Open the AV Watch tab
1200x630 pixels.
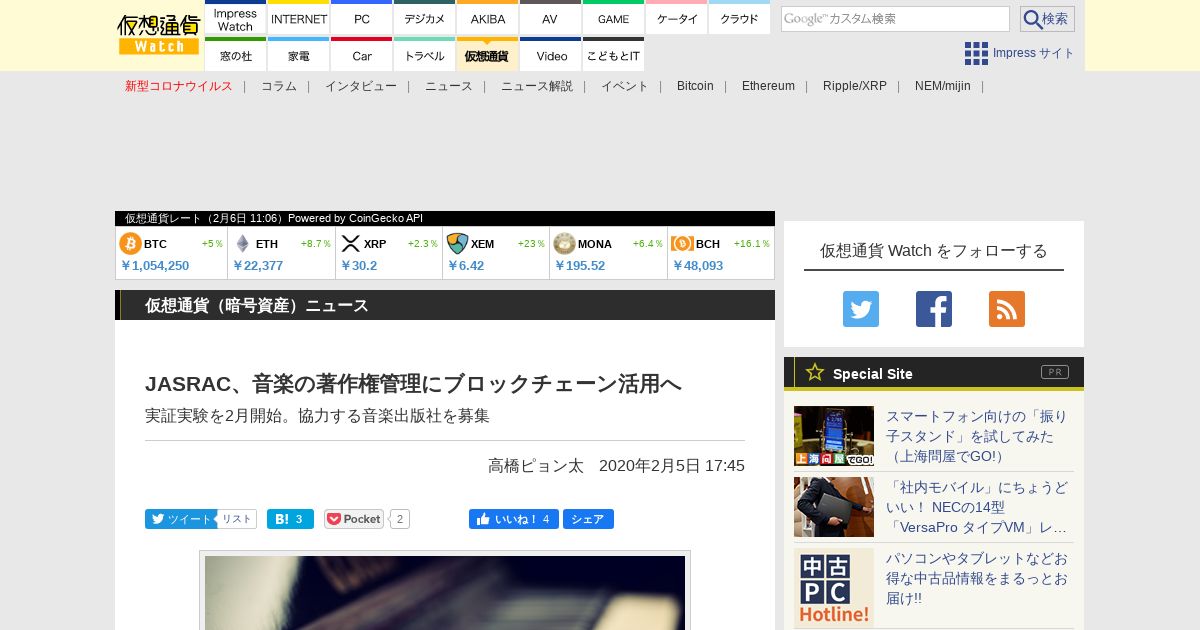(x=550, y=19)
